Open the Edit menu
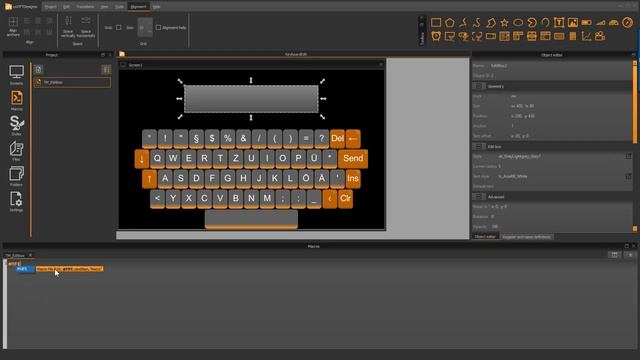 [66, 7]
